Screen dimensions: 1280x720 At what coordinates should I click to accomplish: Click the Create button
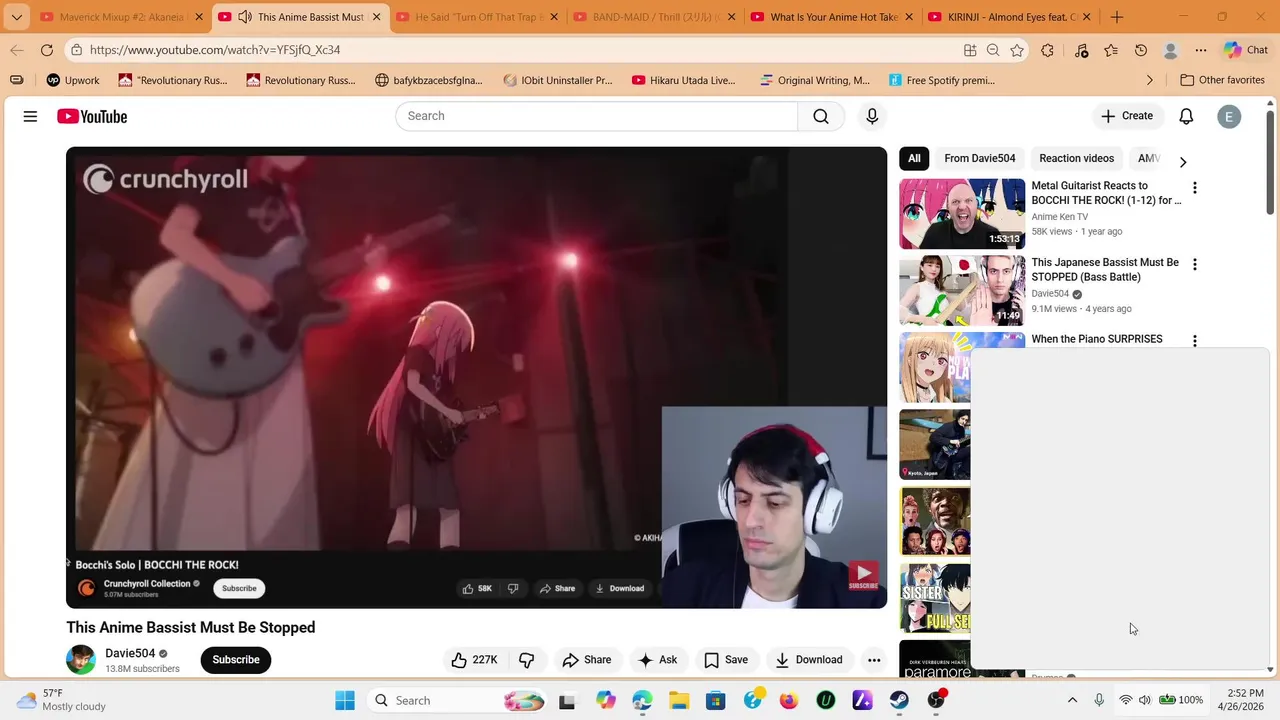[x=1127, y=116]
